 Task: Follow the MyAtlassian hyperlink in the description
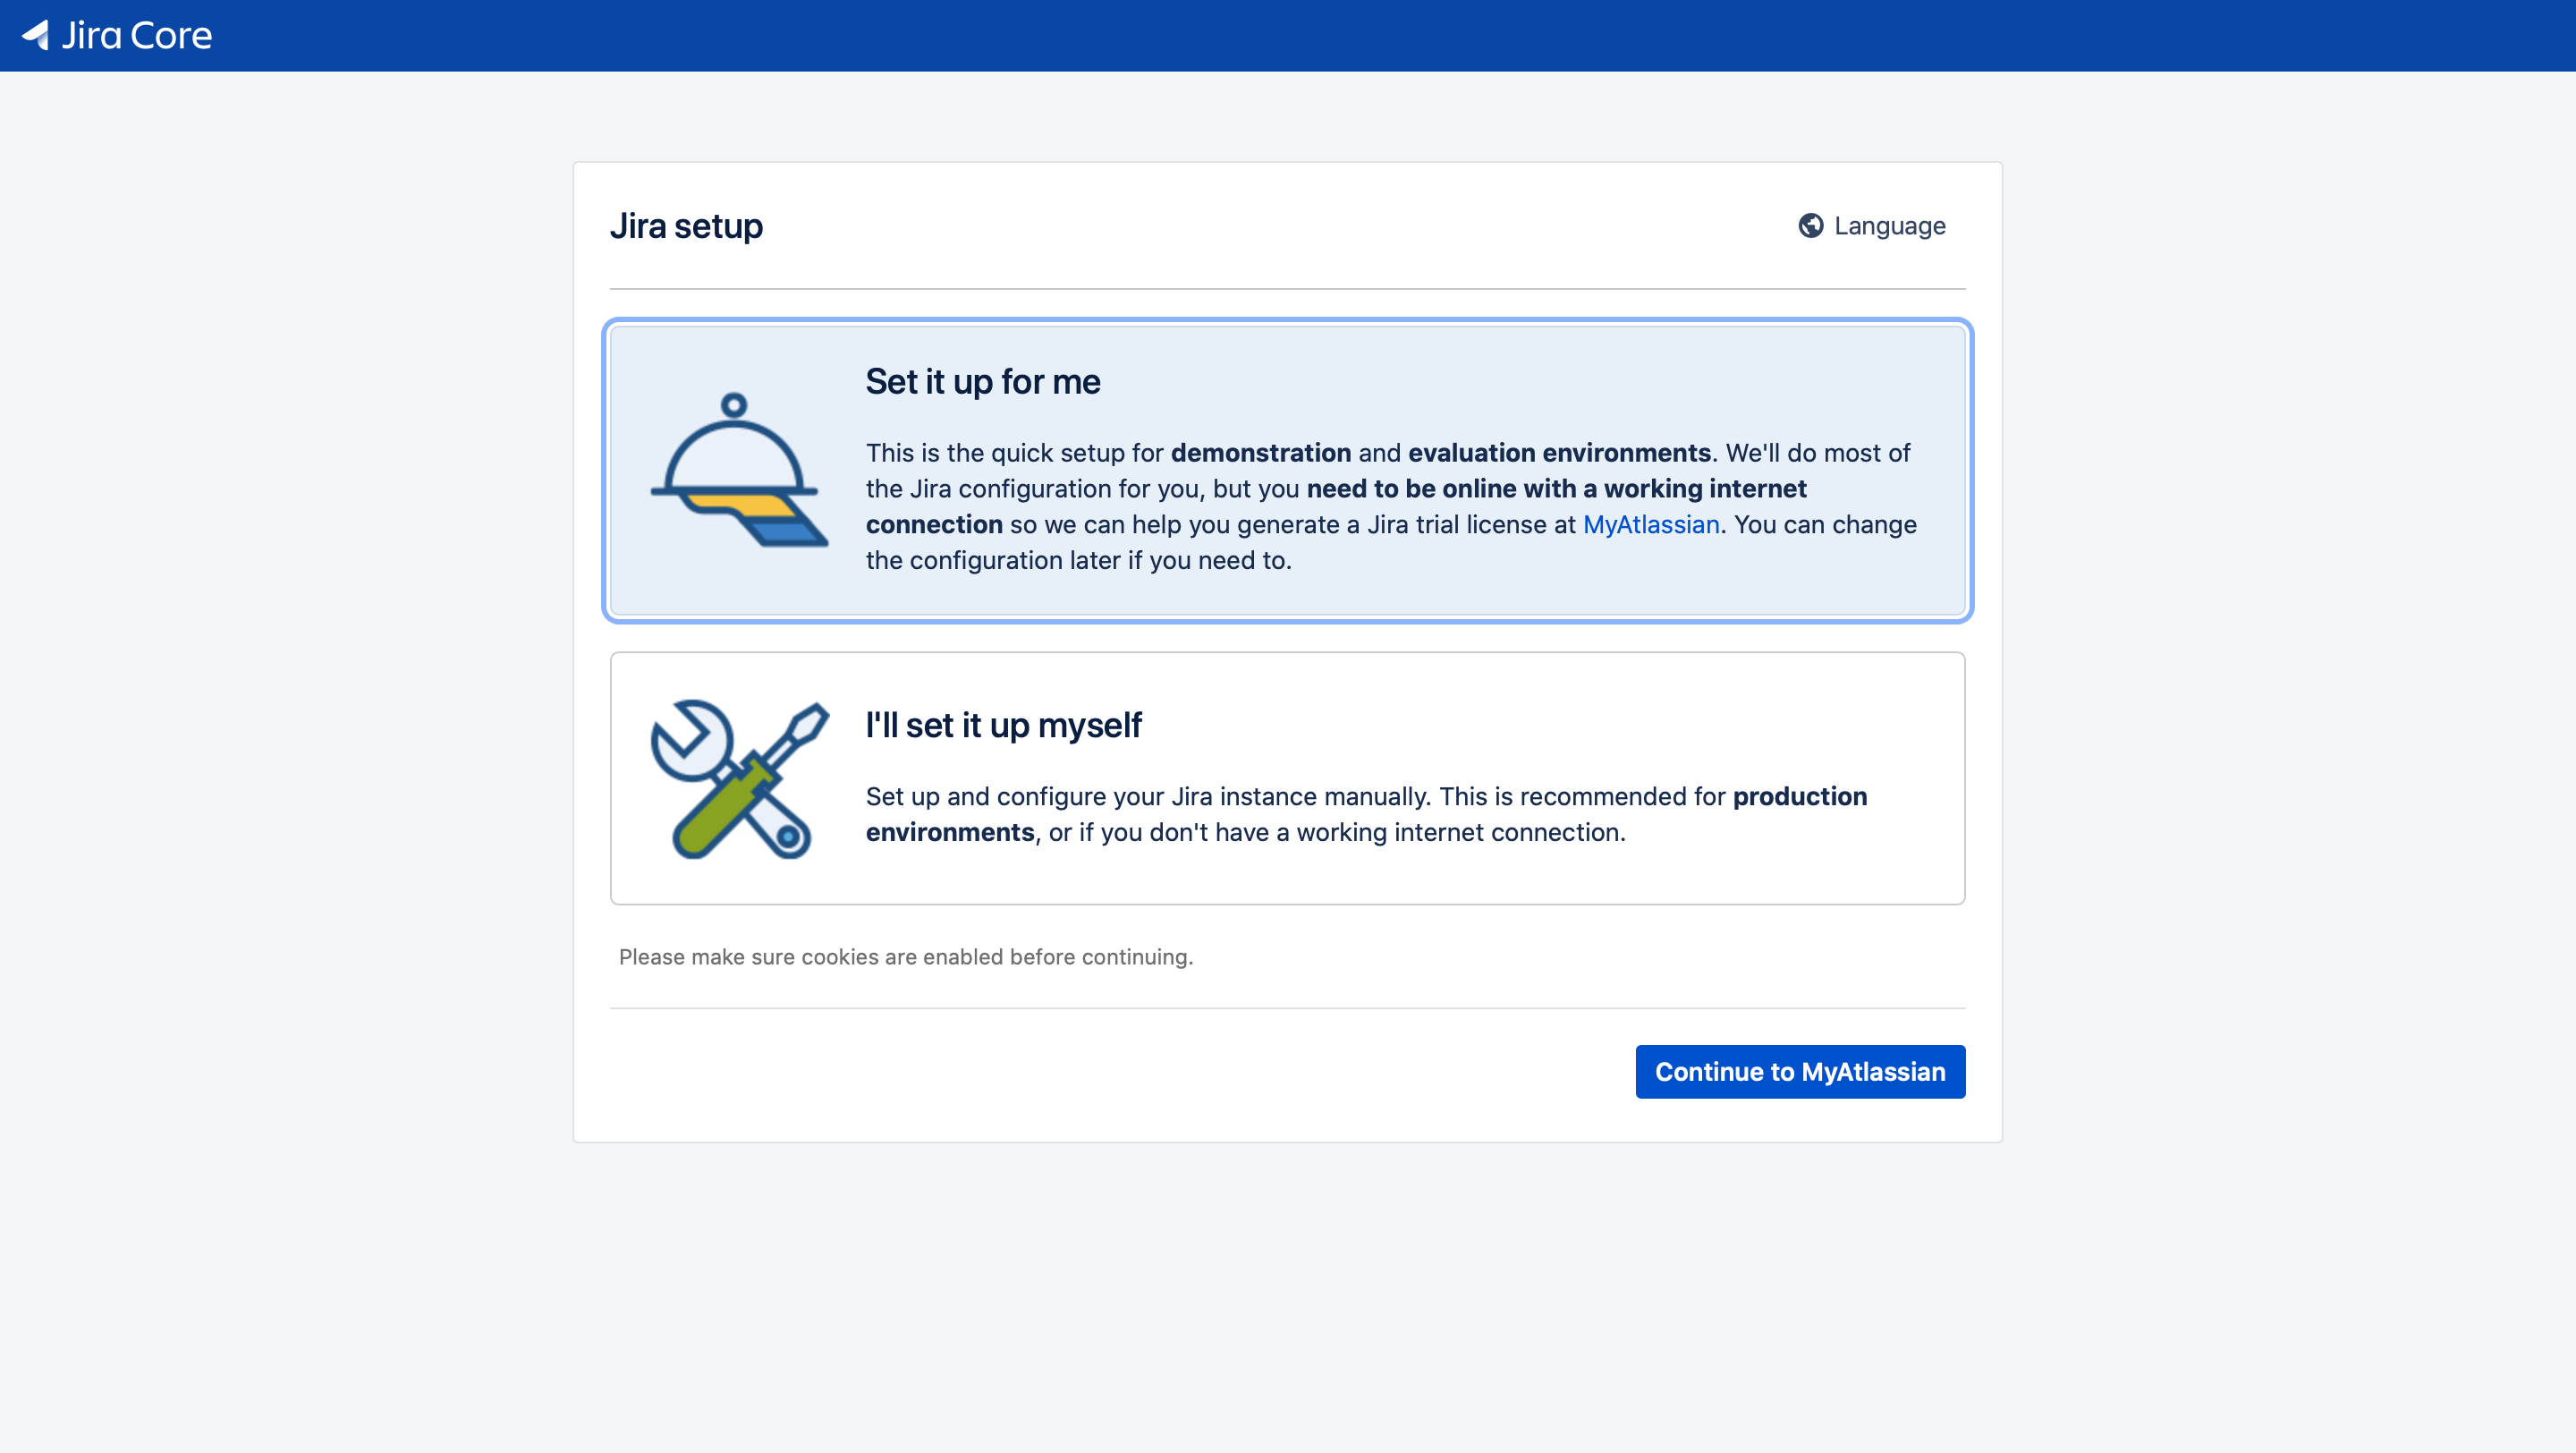(x=1650, y=525)
